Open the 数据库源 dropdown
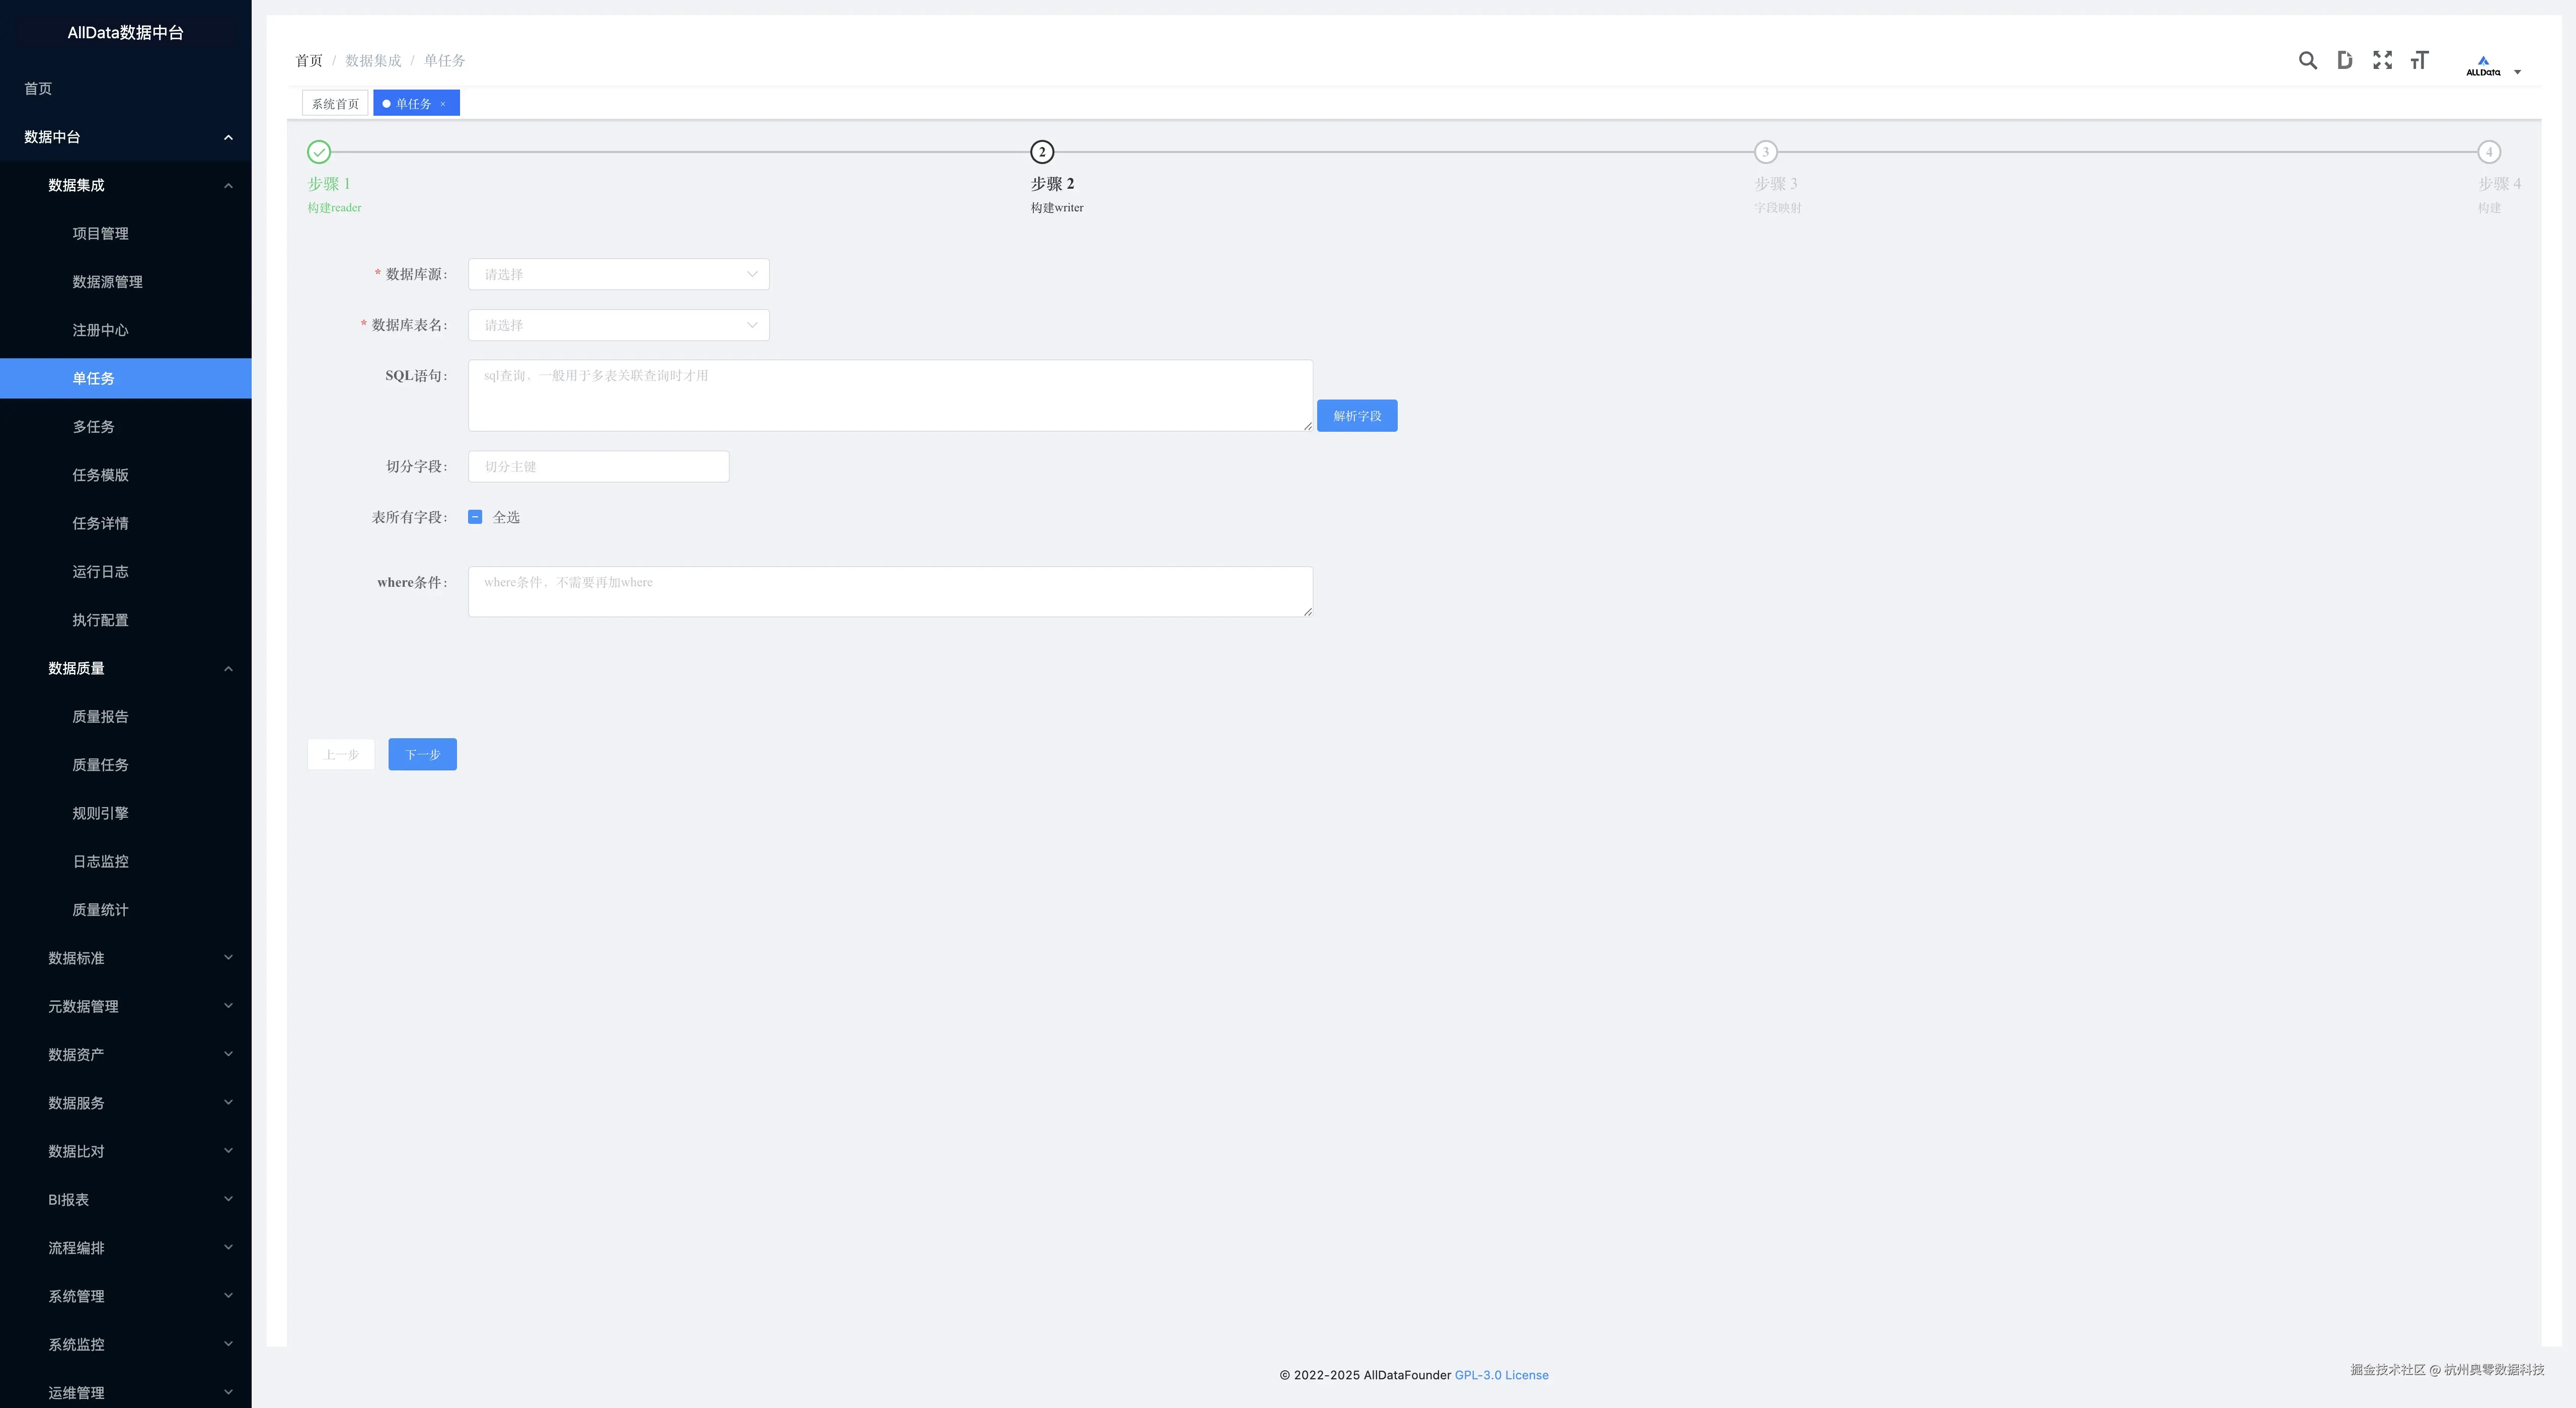2576x1408 pixels. click(x=618, y=274)
